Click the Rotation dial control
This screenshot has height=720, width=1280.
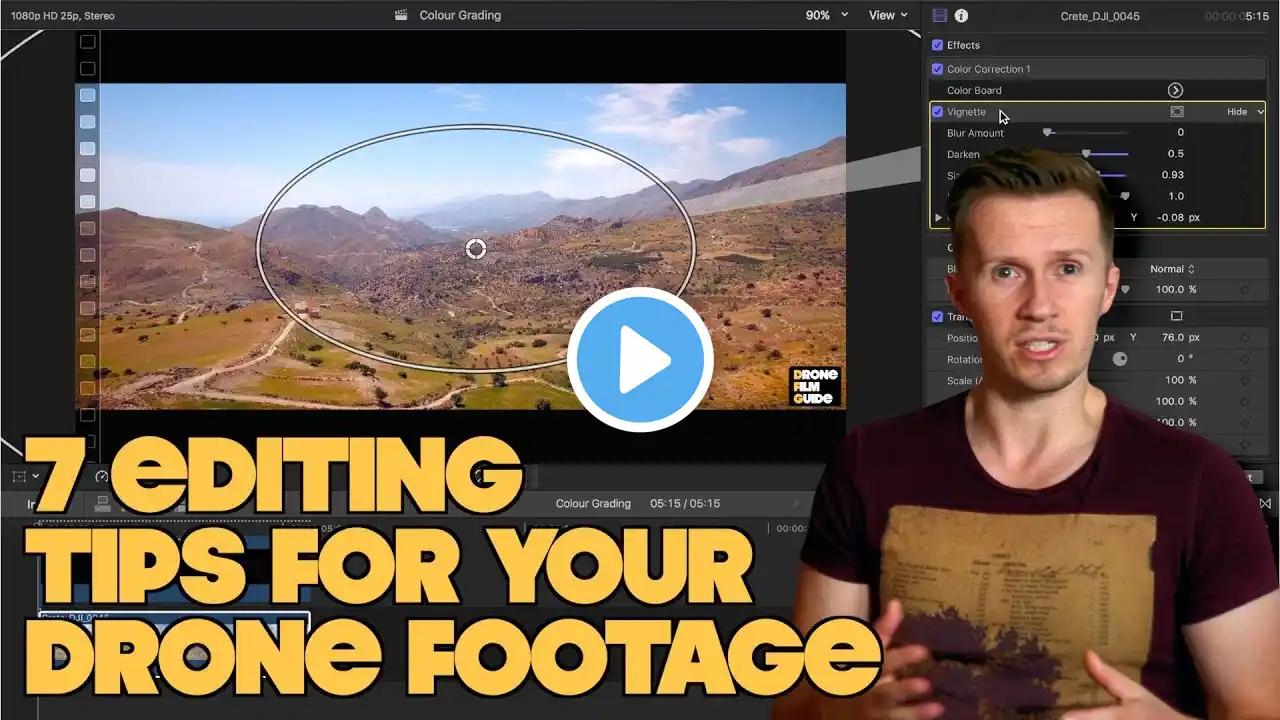tap(1120, 359)
